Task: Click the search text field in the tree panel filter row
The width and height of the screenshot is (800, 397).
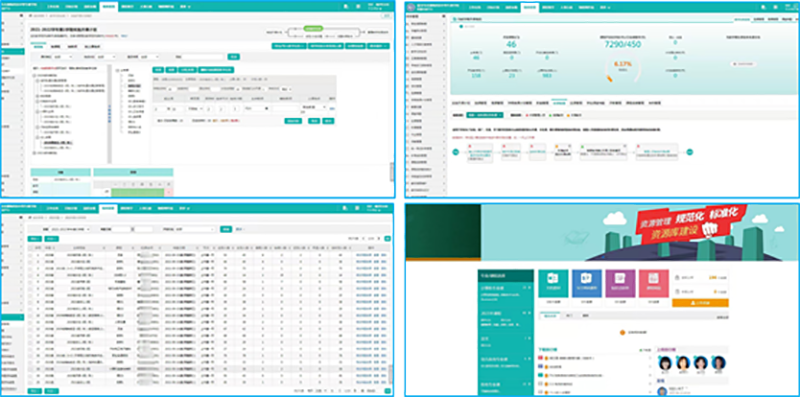Action: pos(203,57)
